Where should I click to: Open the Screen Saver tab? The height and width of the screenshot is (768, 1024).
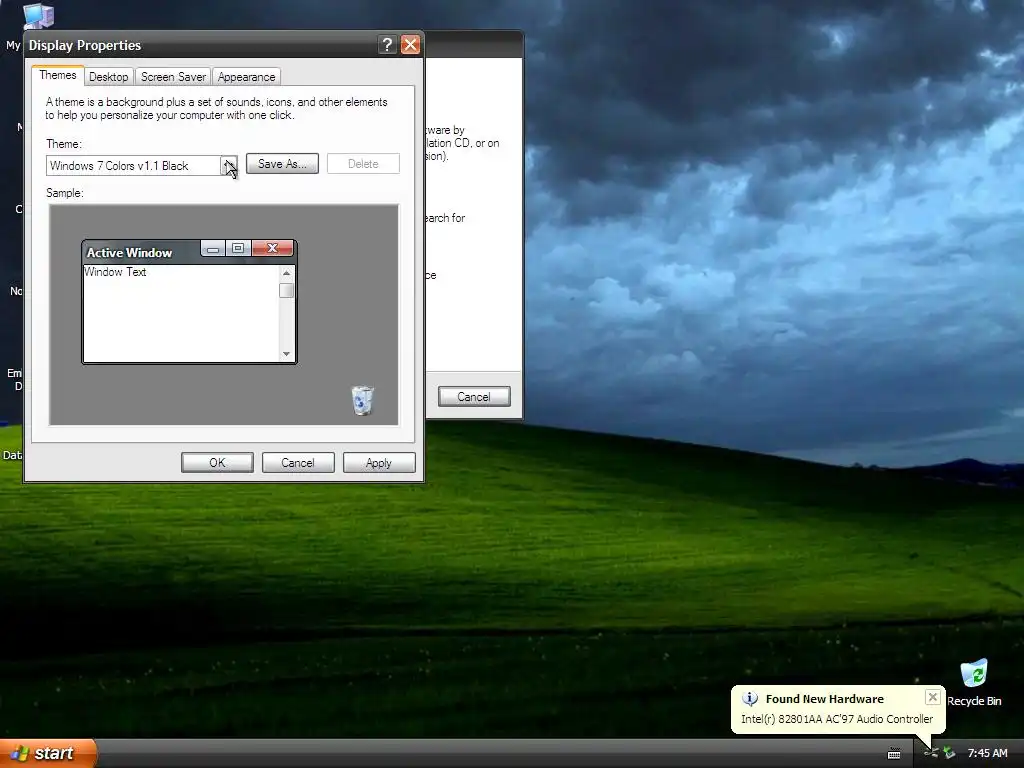pos(173,76)
